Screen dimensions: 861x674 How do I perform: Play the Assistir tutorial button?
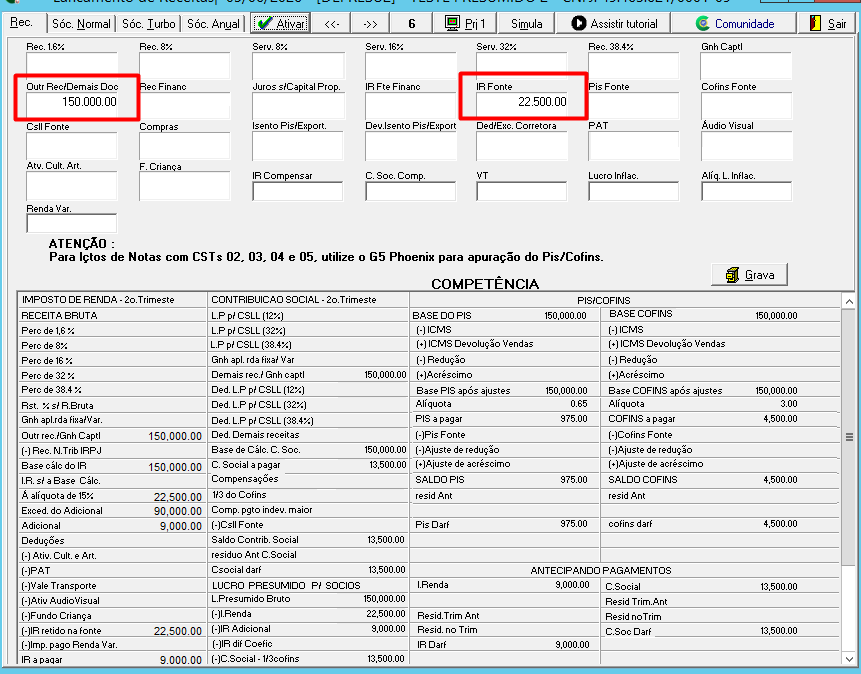tap(614, 24)
